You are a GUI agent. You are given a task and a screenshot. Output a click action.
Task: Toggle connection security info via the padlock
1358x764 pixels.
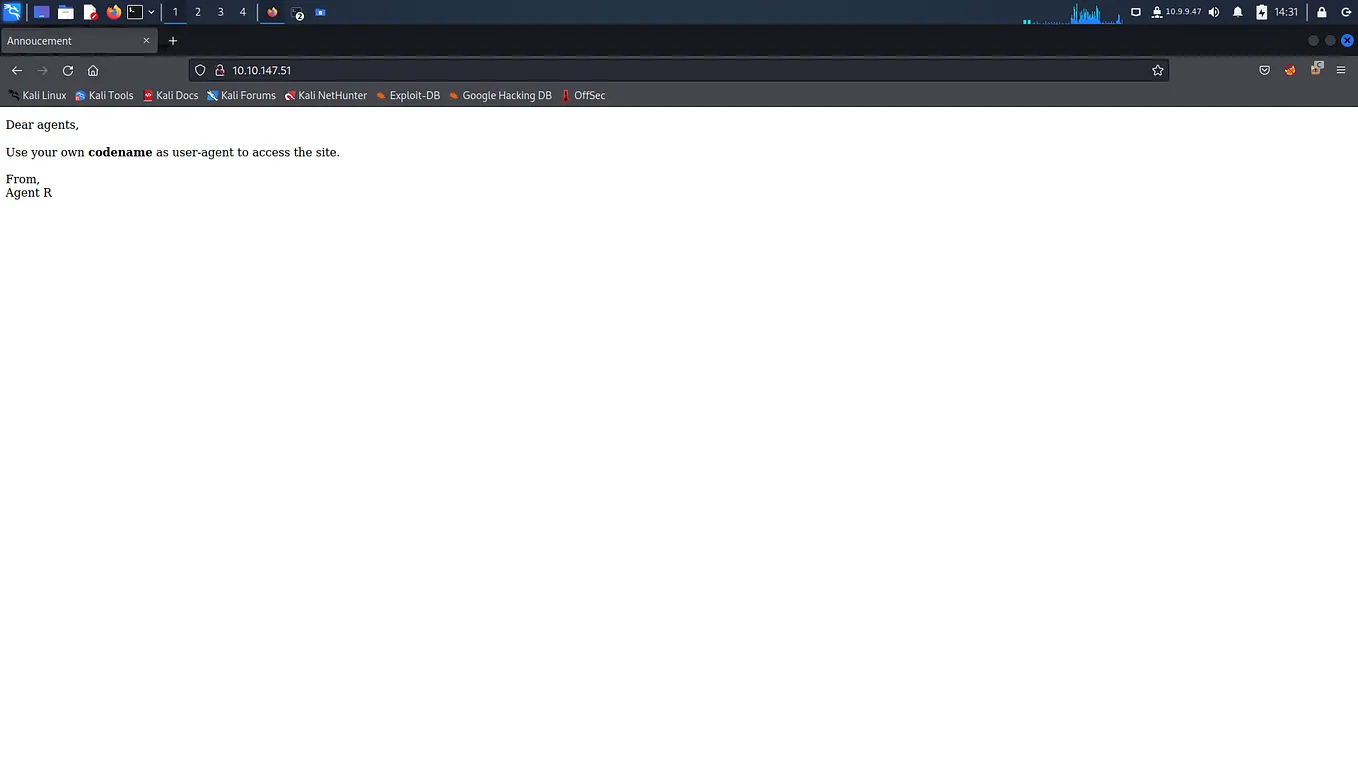pyautogui.click(x=219, y=70)
